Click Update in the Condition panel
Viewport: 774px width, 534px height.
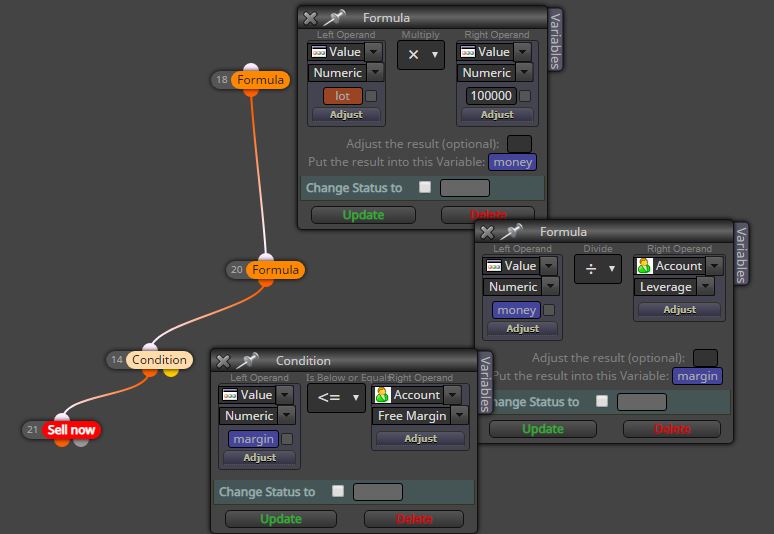(281, 519)
